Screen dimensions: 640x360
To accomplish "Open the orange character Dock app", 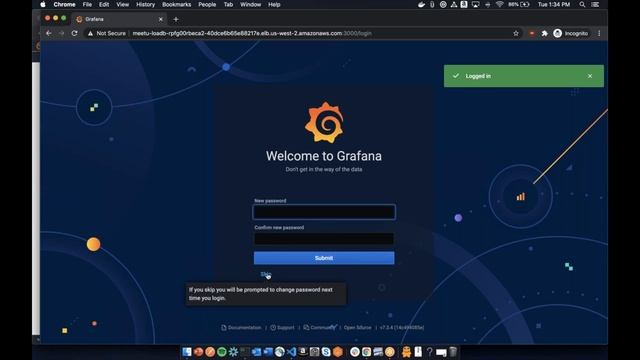I will coord(406,352).
